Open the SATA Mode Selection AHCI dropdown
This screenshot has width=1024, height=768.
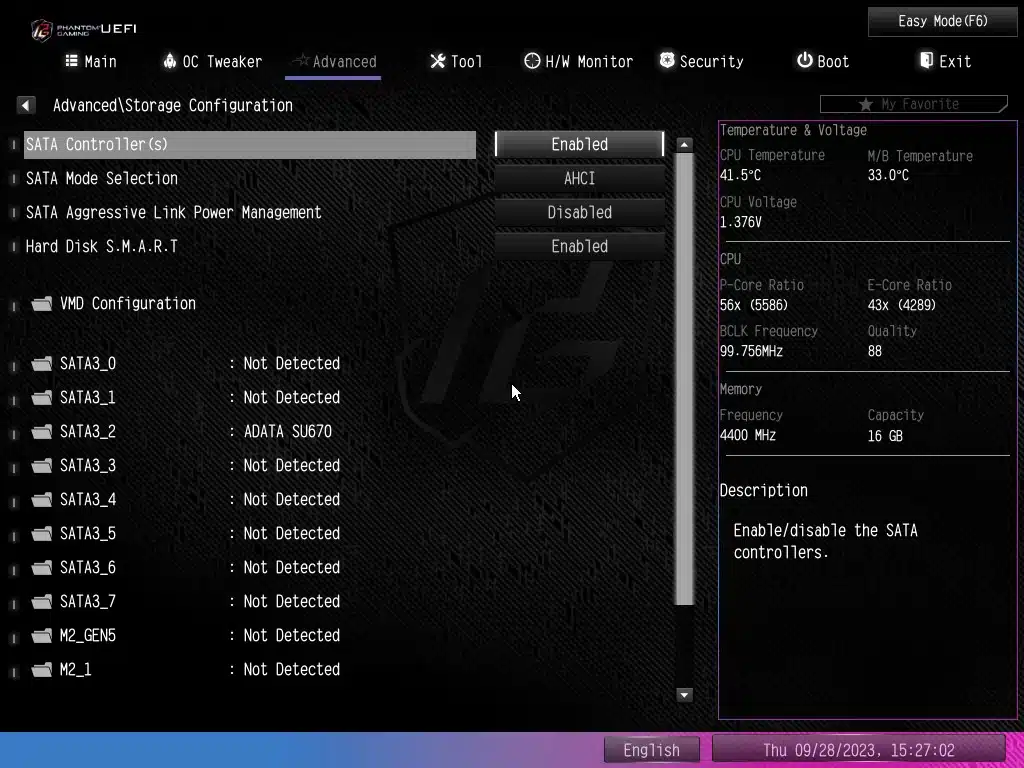[579, 178]
